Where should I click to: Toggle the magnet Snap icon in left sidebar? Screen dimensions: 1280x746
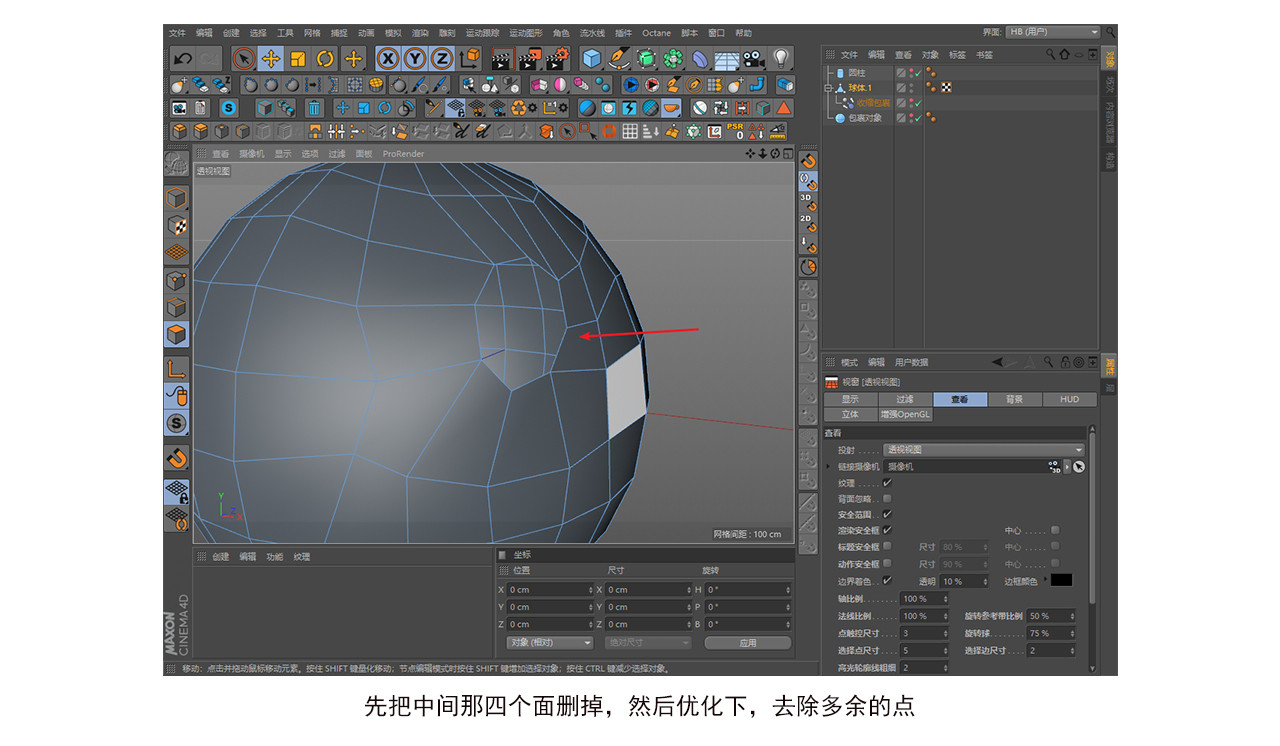pos(177,458)
